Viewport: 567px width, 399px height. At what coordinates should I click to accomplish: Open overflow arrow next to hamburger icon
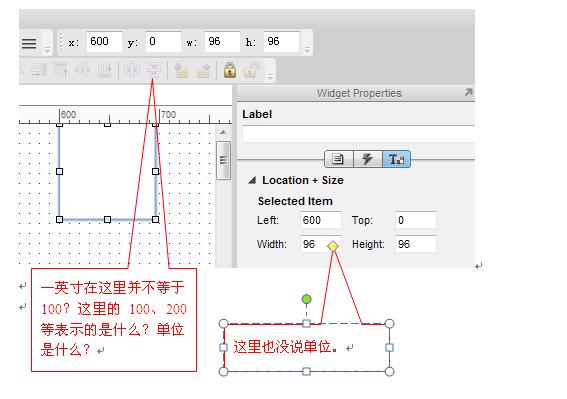pos(47,49)
